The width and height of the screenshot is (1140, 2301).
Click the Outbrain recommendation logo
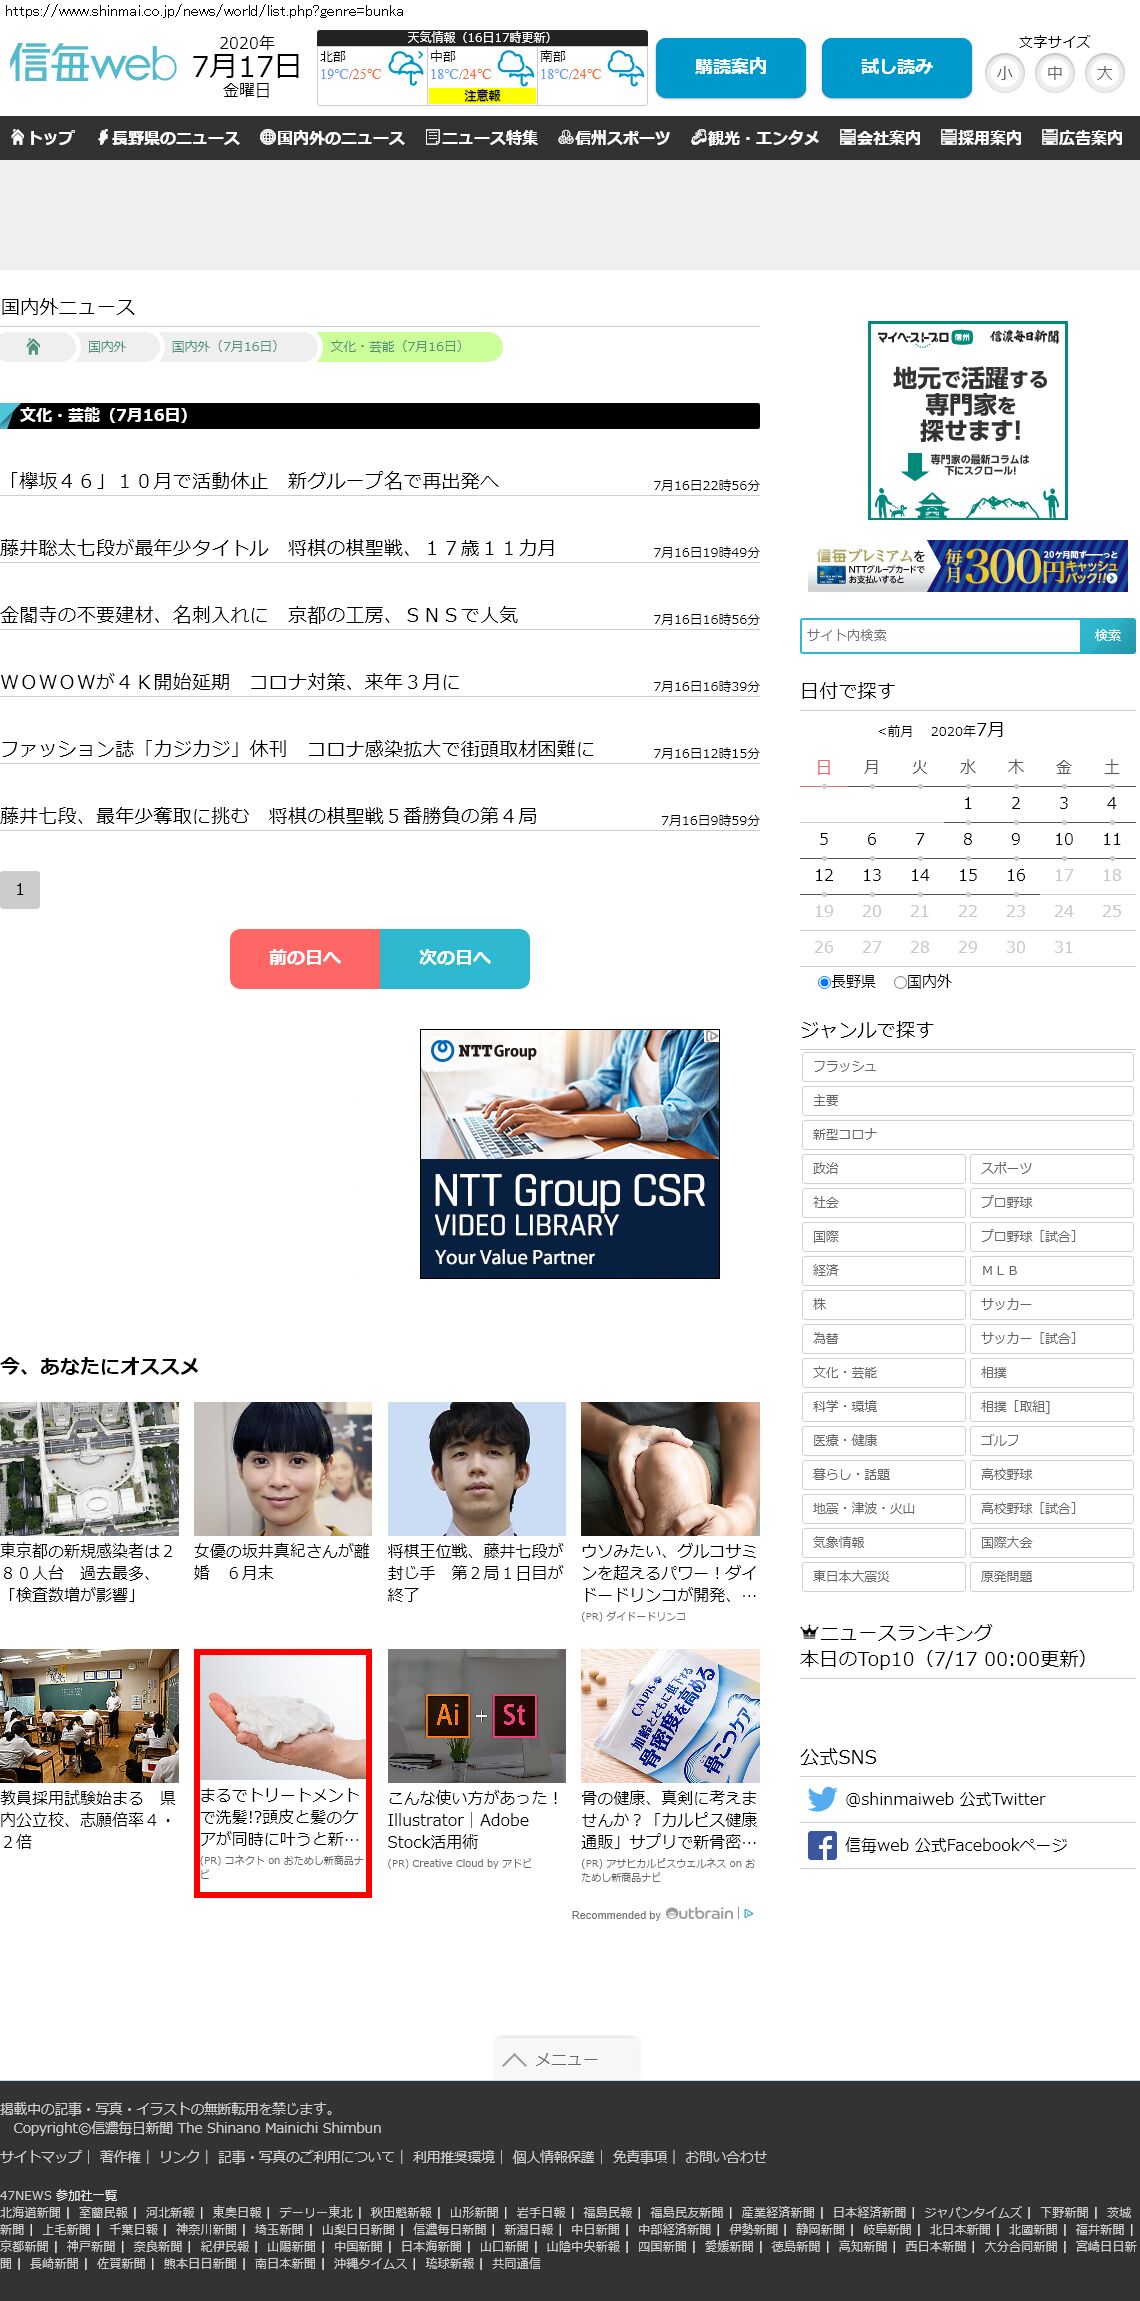tap(700, 1914)
